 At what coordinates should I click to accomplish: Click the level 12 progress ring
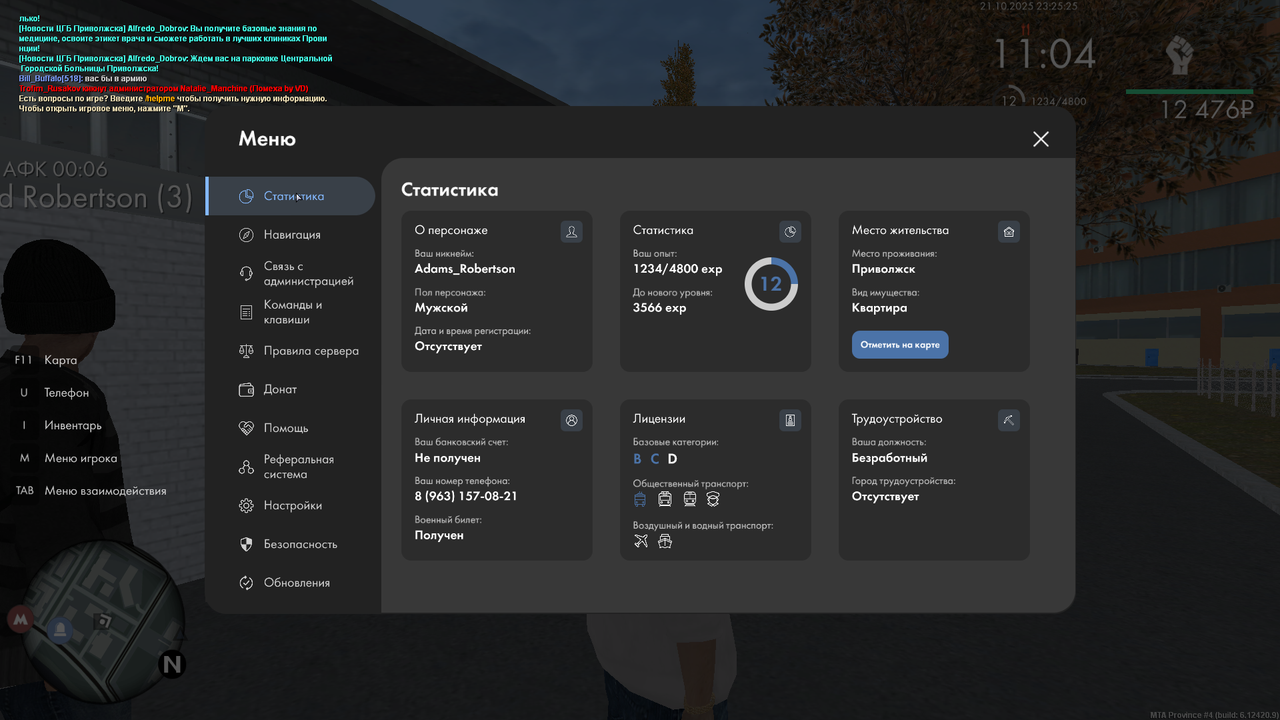771,284
